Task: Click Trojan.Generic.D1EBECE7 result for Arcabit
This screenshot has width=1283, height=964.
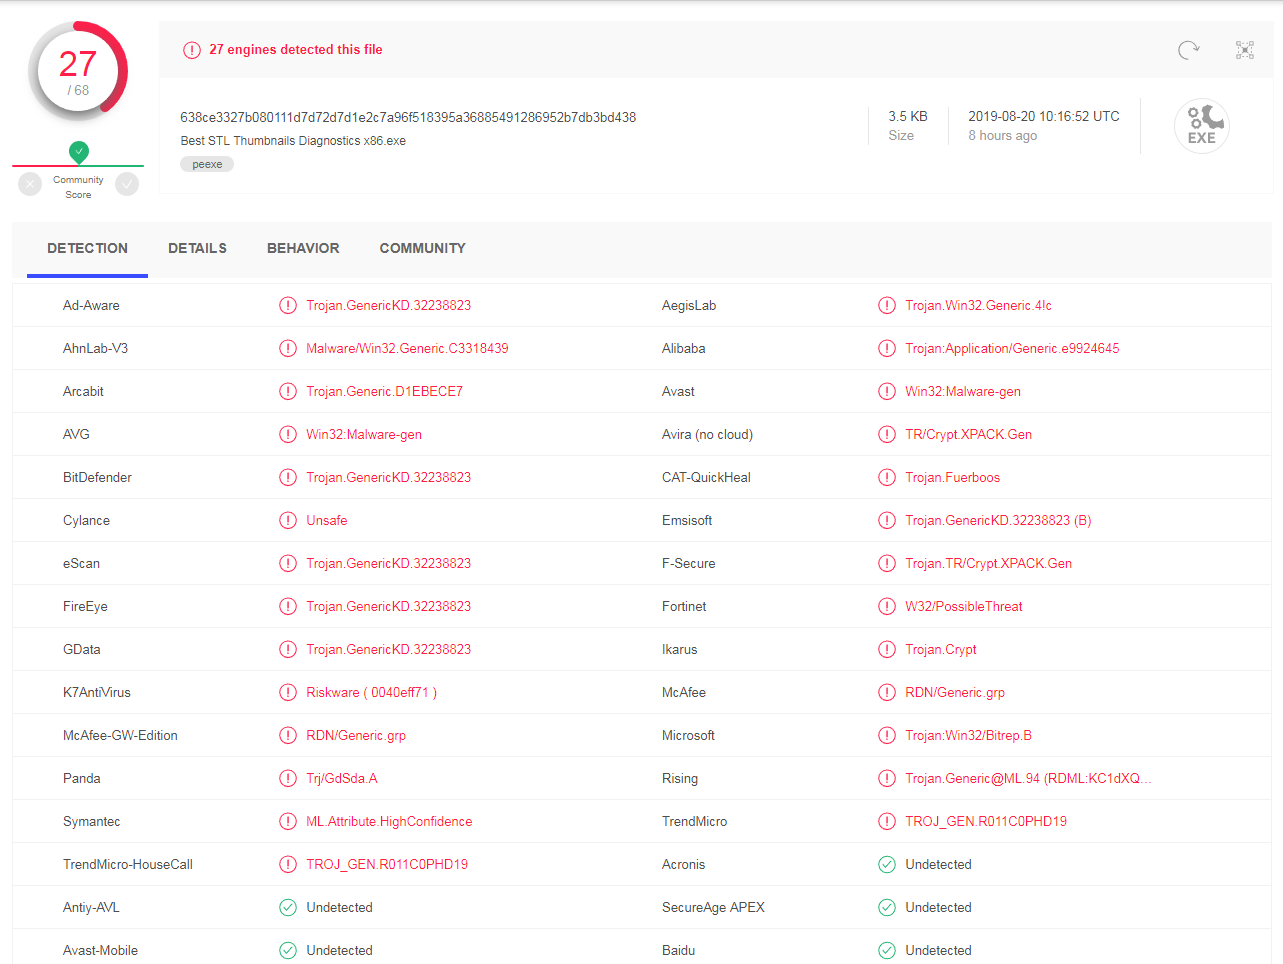Action: click(385, 392)
